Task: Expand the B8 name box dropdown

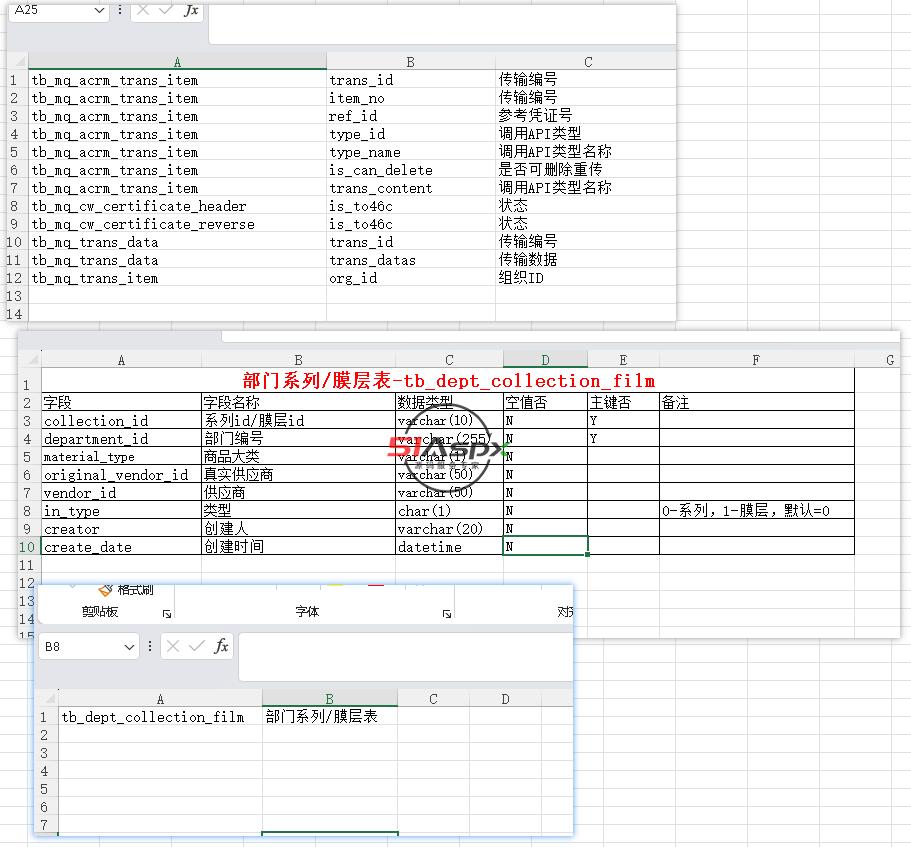Action: click(x=129, y=647)
